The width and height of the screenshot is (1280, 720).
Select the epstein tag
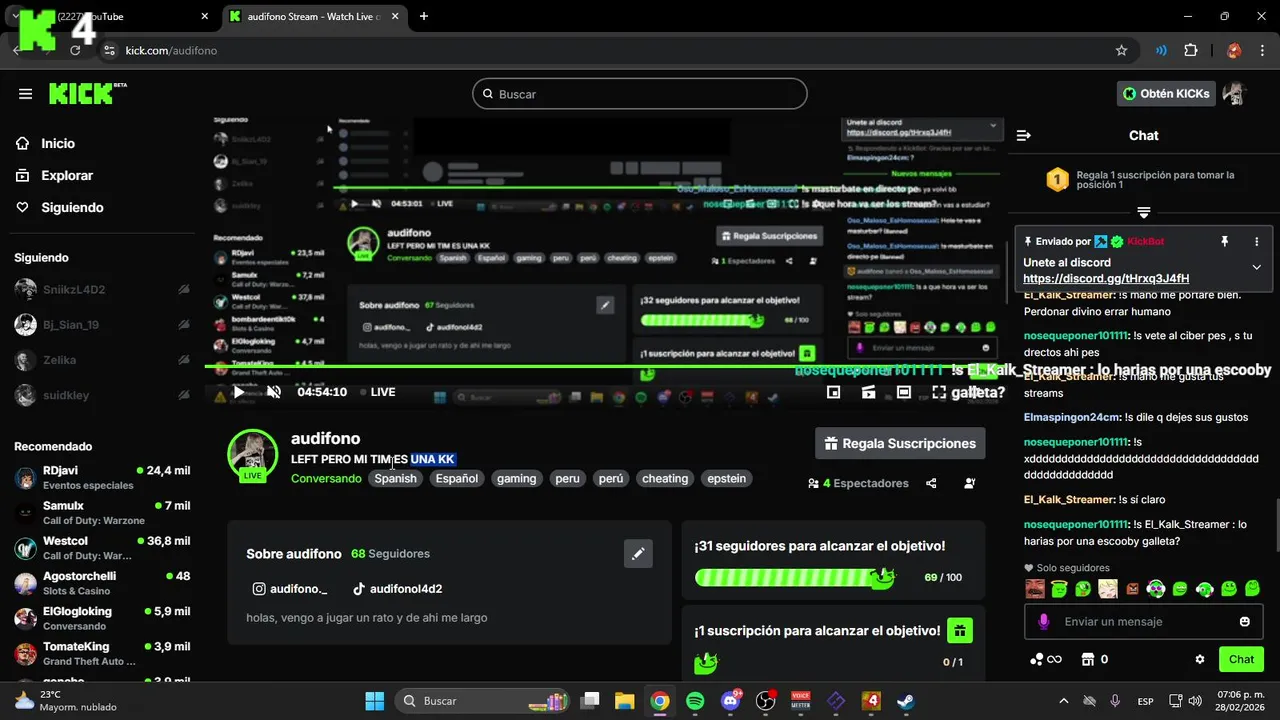(x=727, y=478)
